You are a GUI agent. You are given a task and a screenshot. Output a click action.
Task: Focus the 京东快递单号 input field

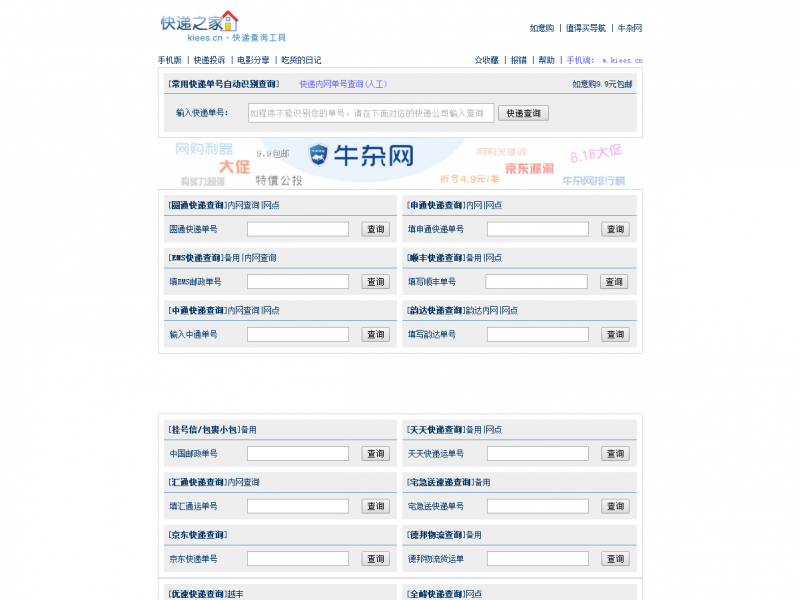click(298, 559)
